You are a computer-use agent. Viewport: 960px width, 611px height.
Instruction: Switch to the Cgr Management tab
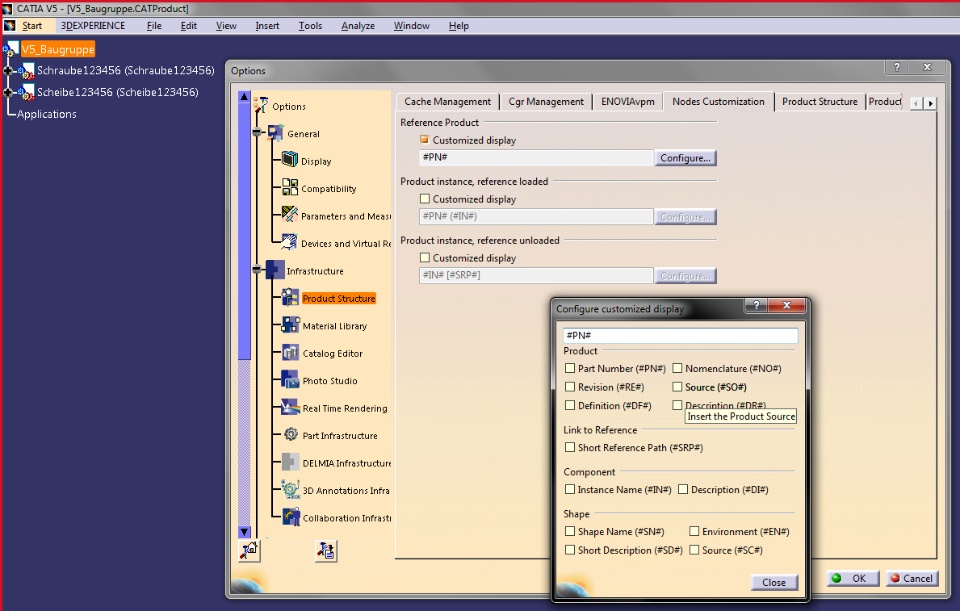click(x=546, y=102)
